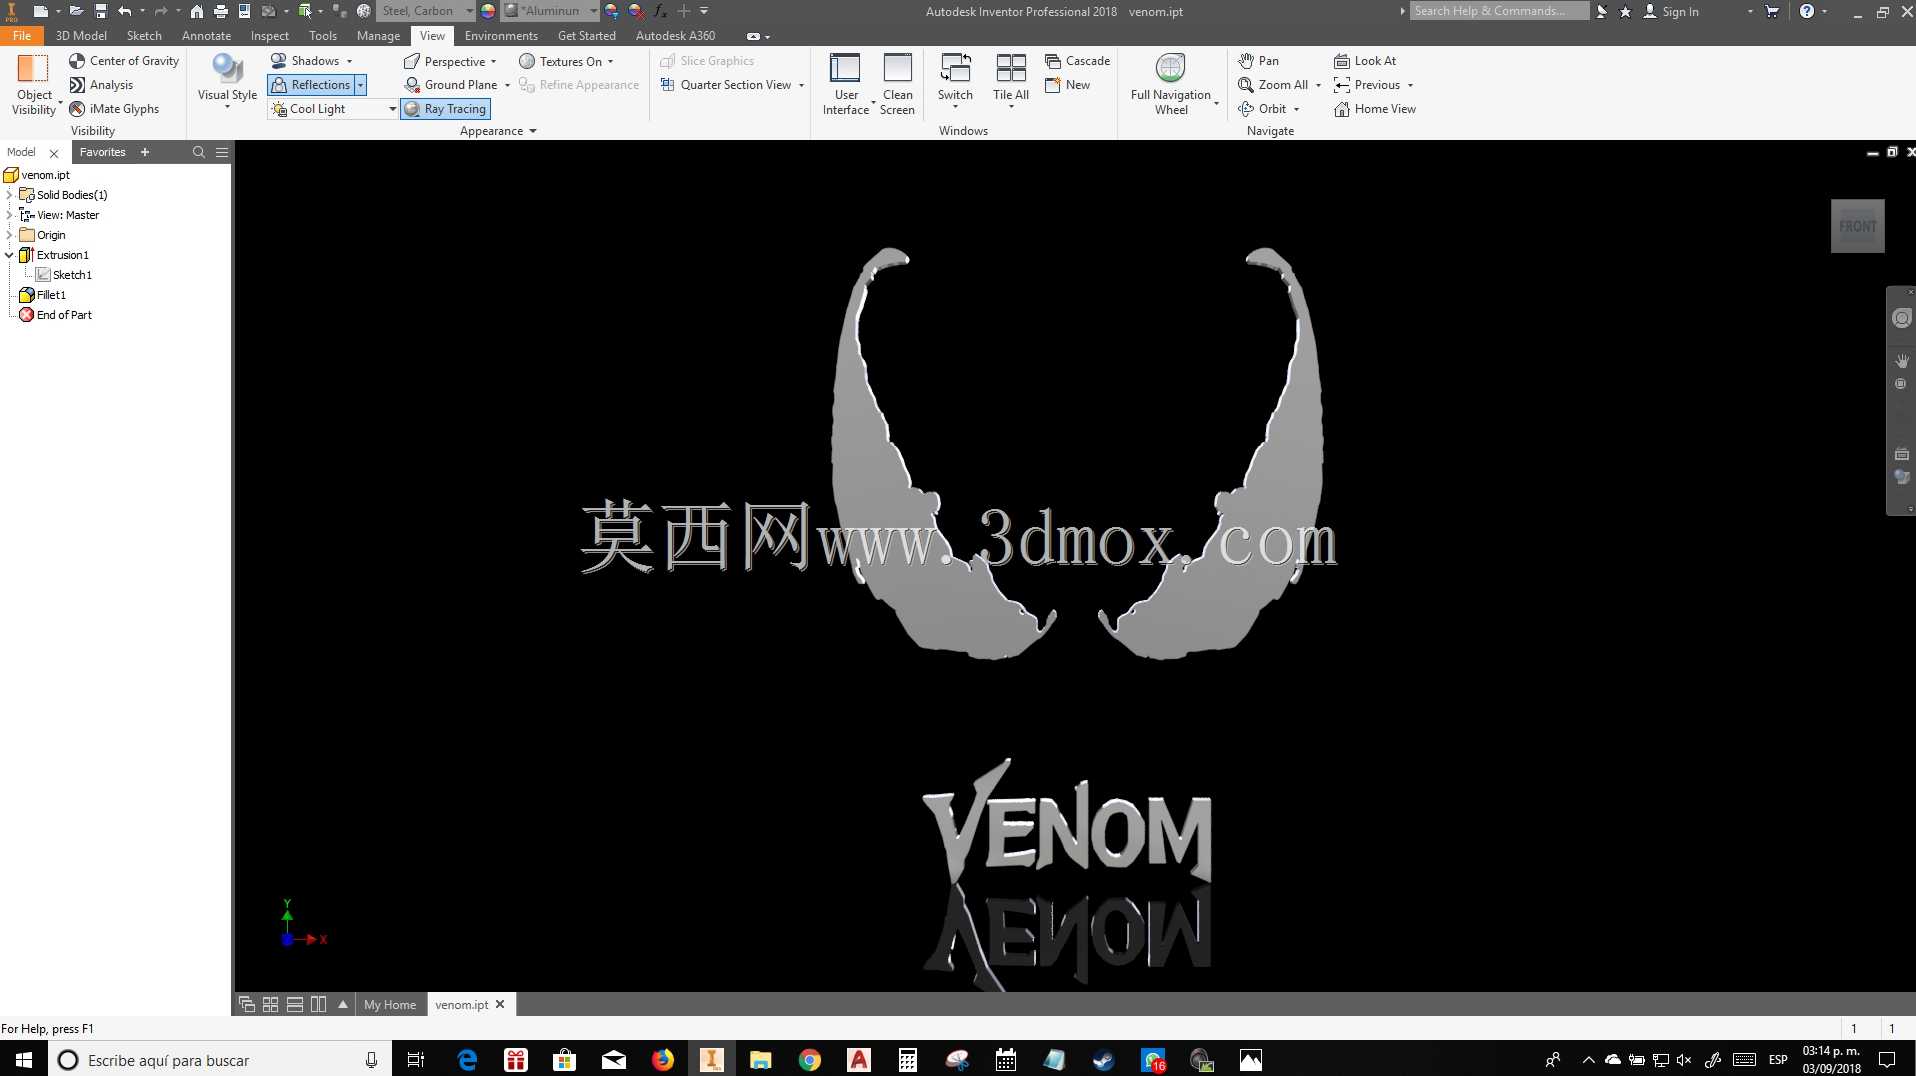This screenshot has height=1076, width=1916.
Task: Toggle Textures On setting
Action: [561, 62]
